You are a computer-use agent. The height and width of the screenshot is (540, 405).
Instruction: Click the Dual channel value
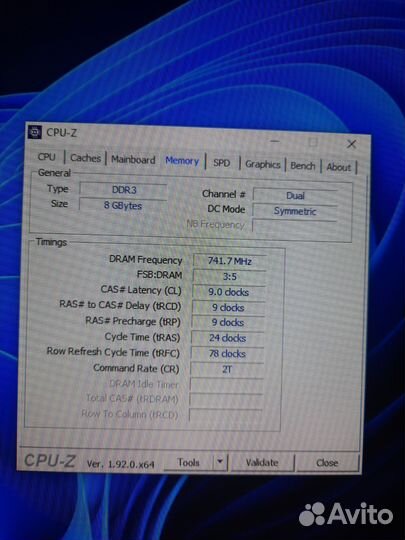[x=295, y=196]
